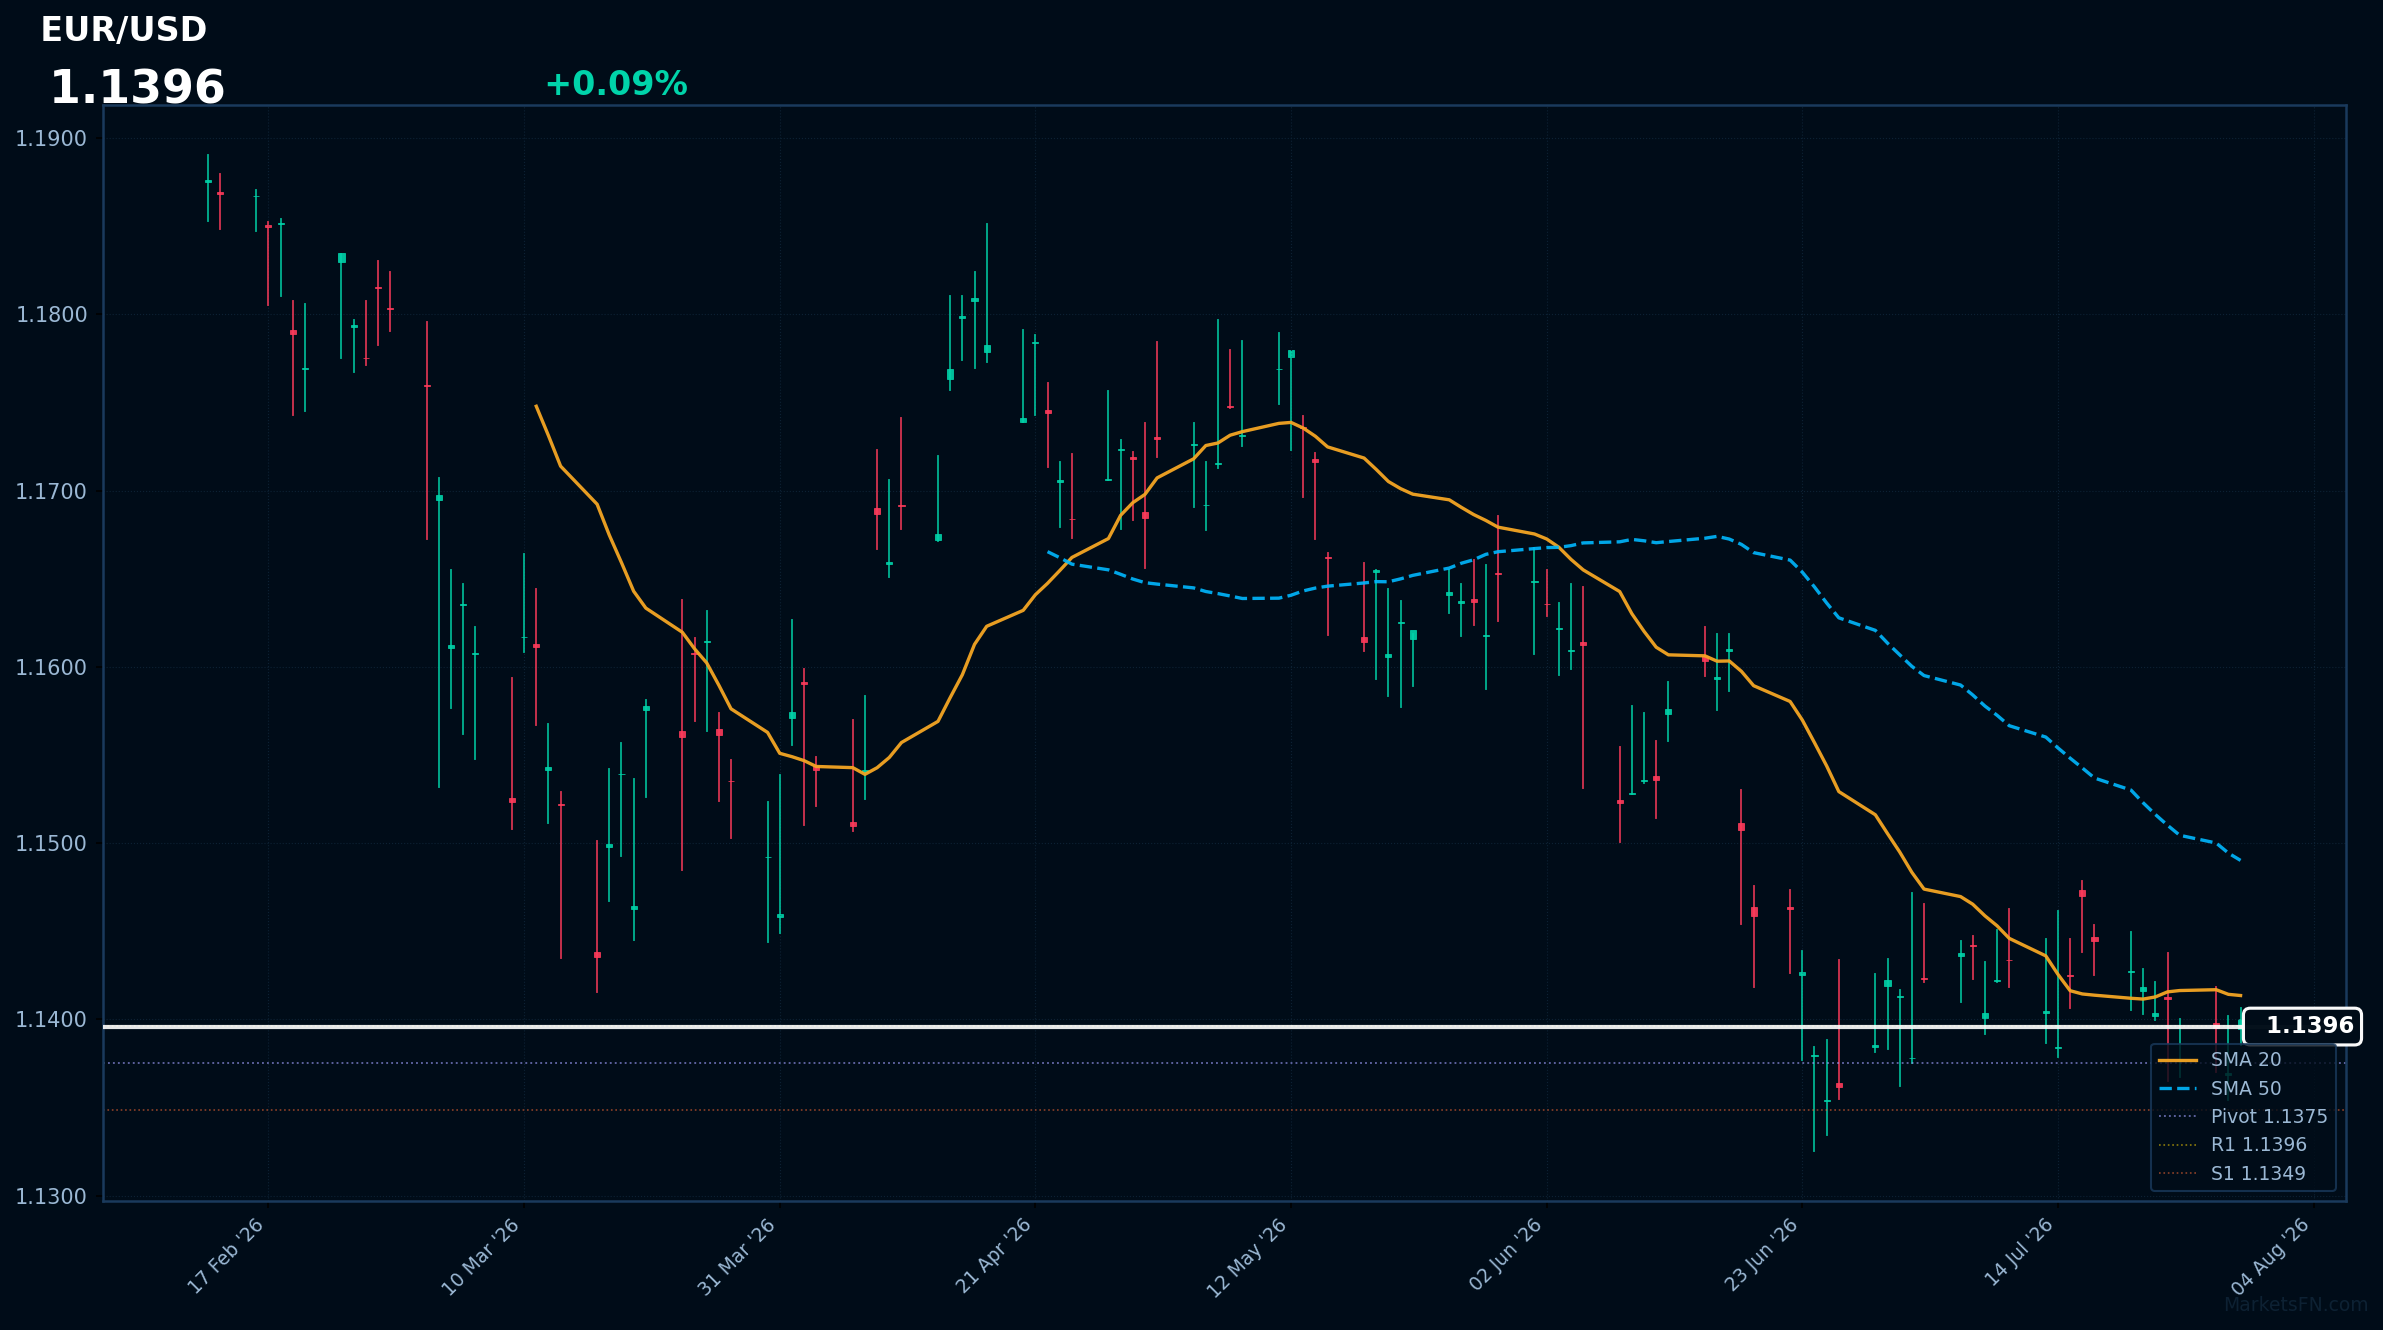The height and width of the screenshot is (1330, 2383).
Task: Click the 10 Mar '26 date label
Action: coord(481,1257)
